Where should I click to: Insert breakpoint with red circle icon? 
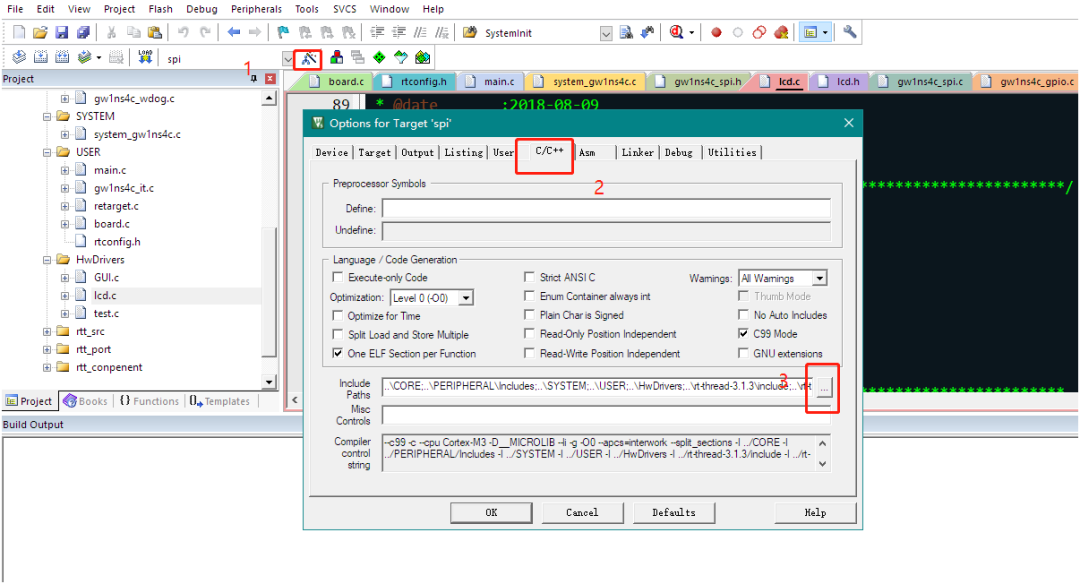(x=716, y=32)
